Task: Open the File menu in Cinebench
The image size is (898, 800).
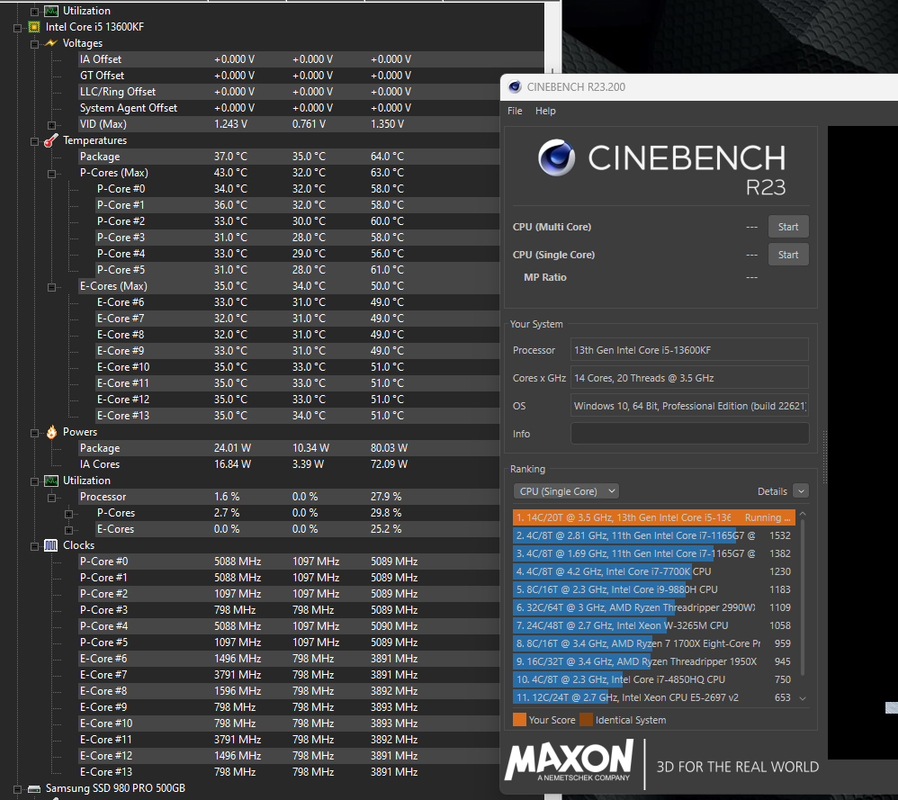Action: click(x=514, y=111)
